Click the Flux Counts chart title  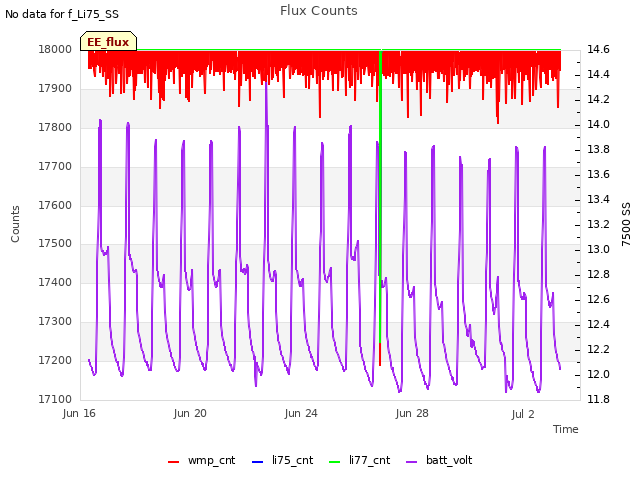point(319,11)
